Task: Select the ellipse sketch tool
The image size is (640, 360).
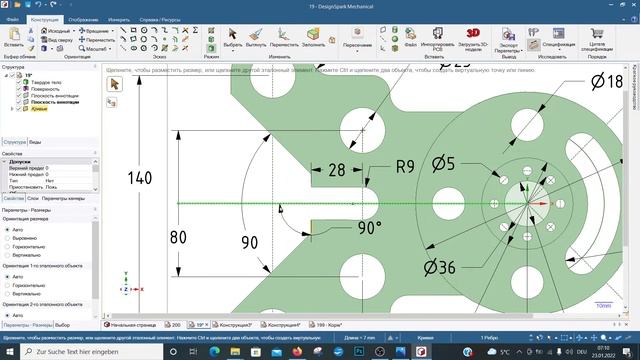Action: point(133,48)
